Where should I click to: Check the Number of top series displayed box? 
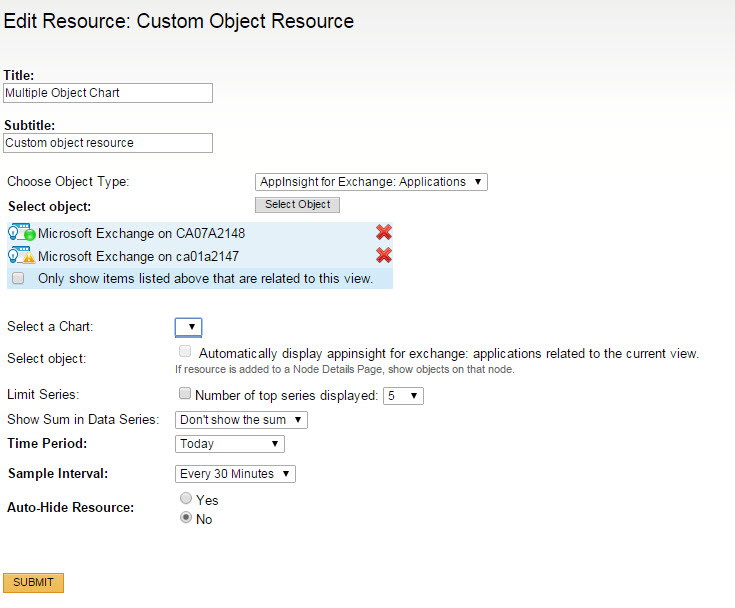[x=185, y=393]
